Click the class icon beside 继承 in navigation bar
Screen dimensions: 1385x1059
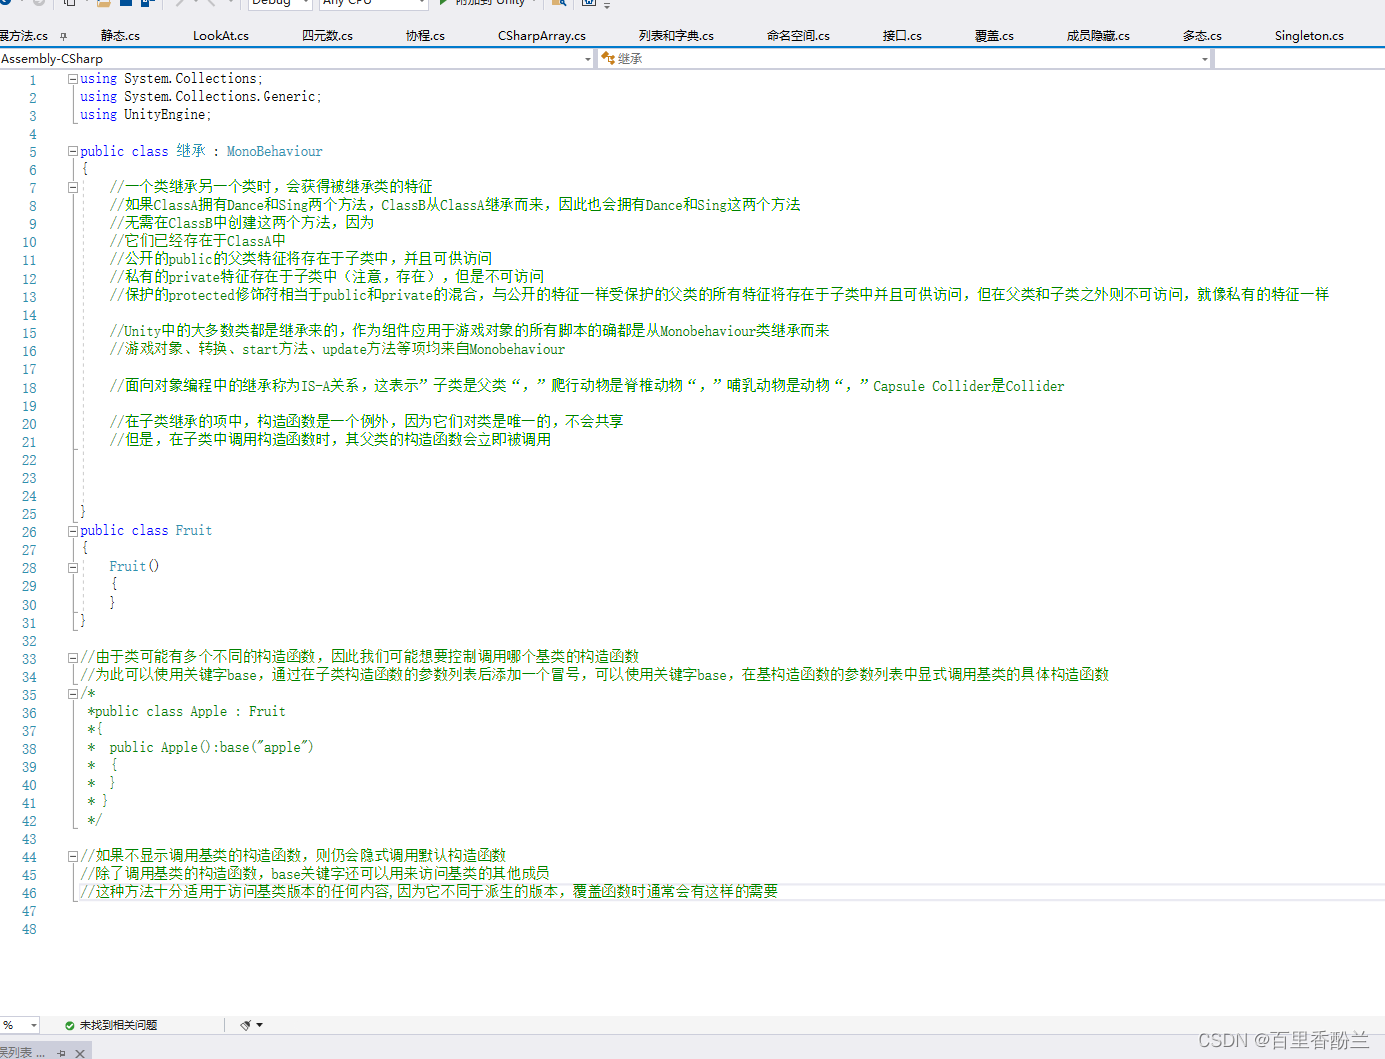coord(608,59)
